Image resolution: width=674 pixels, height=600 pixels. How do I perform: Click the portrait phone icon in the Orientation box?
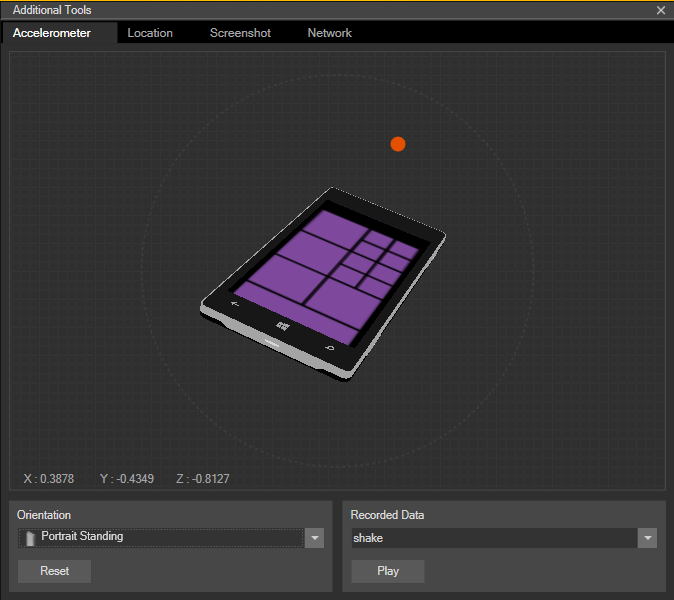click(30, 538)
